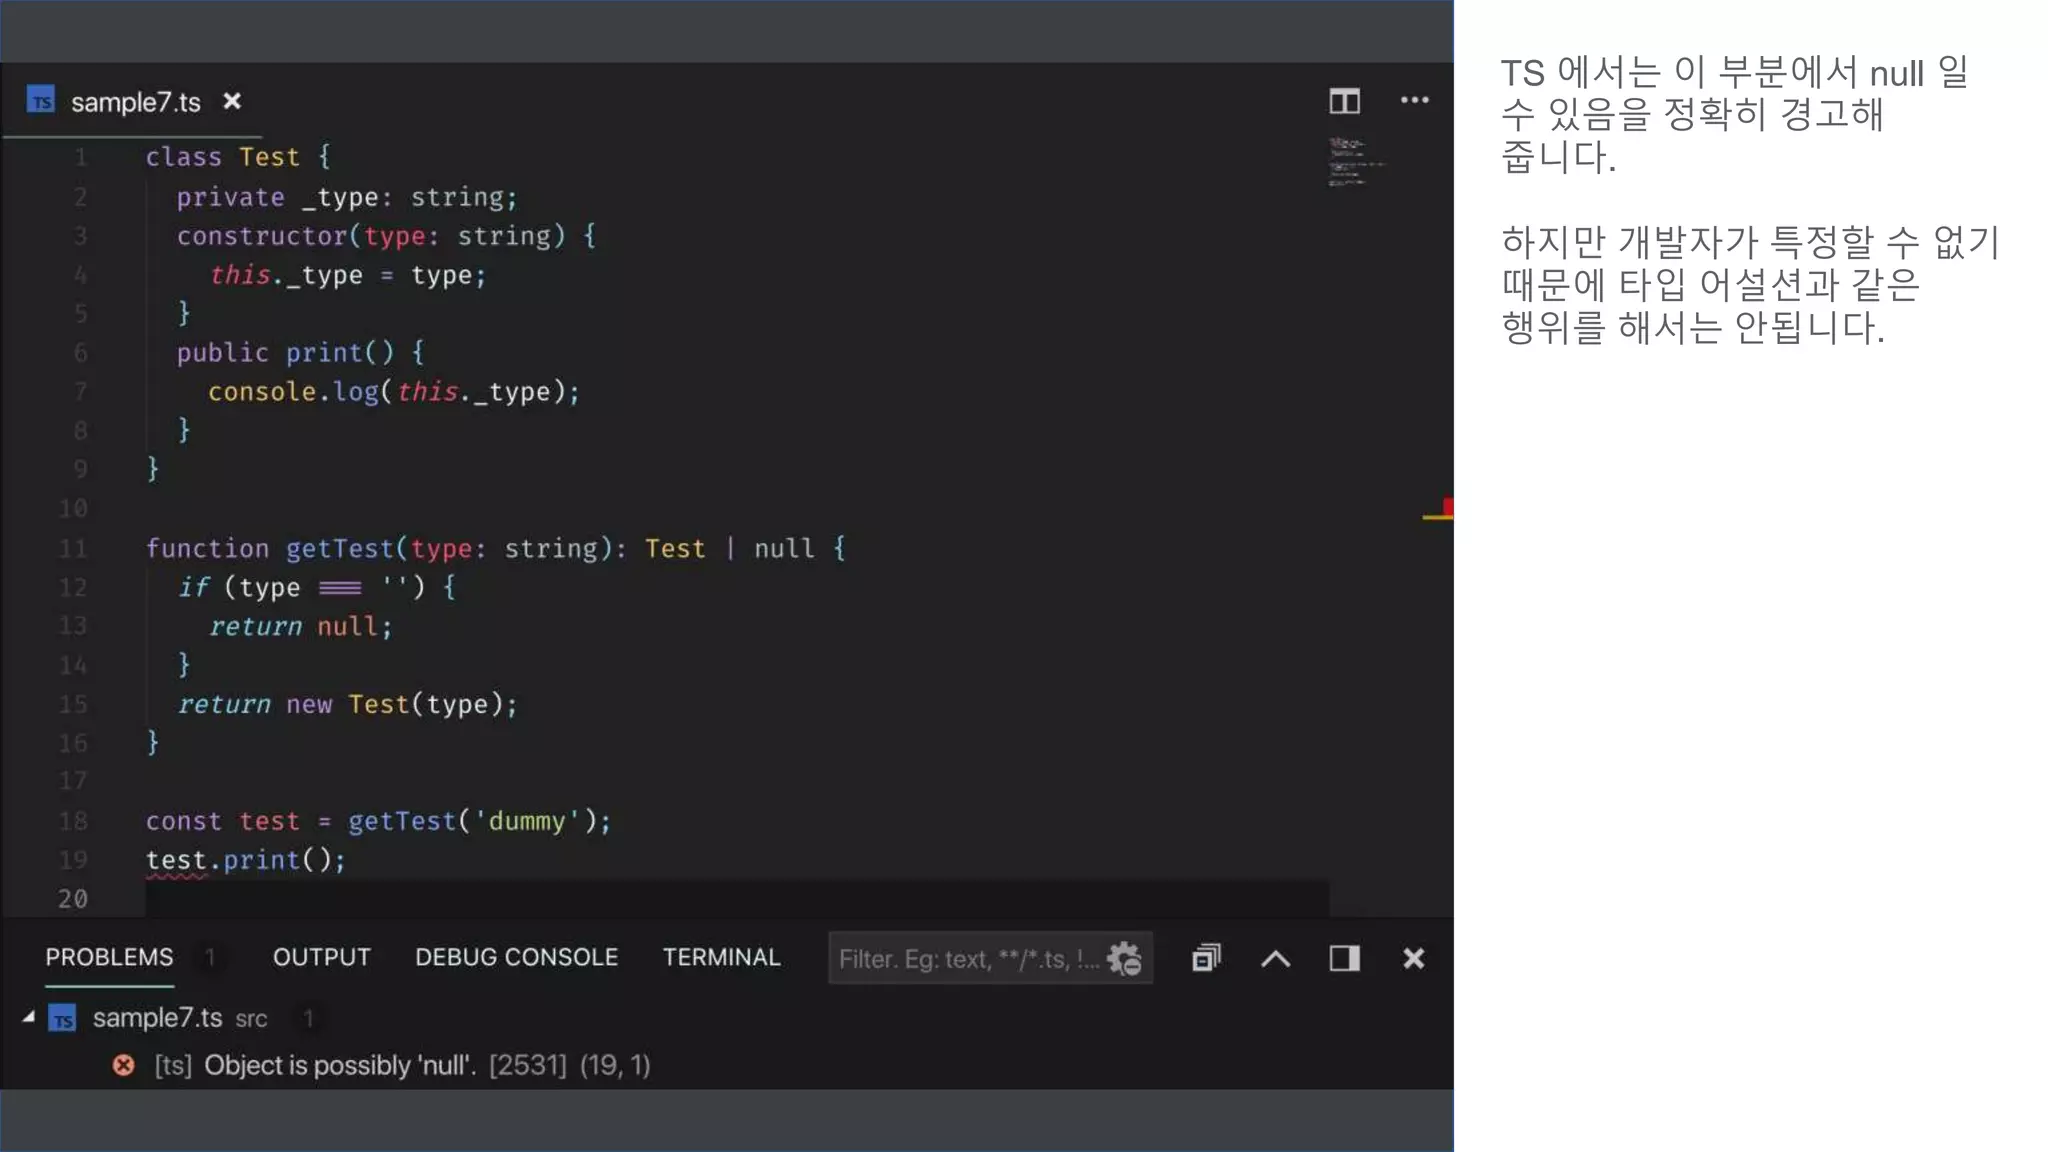This screenshot has height=1152, width=2048.
Task: Click 'console.log' on line 7
Action: [293, 392]
